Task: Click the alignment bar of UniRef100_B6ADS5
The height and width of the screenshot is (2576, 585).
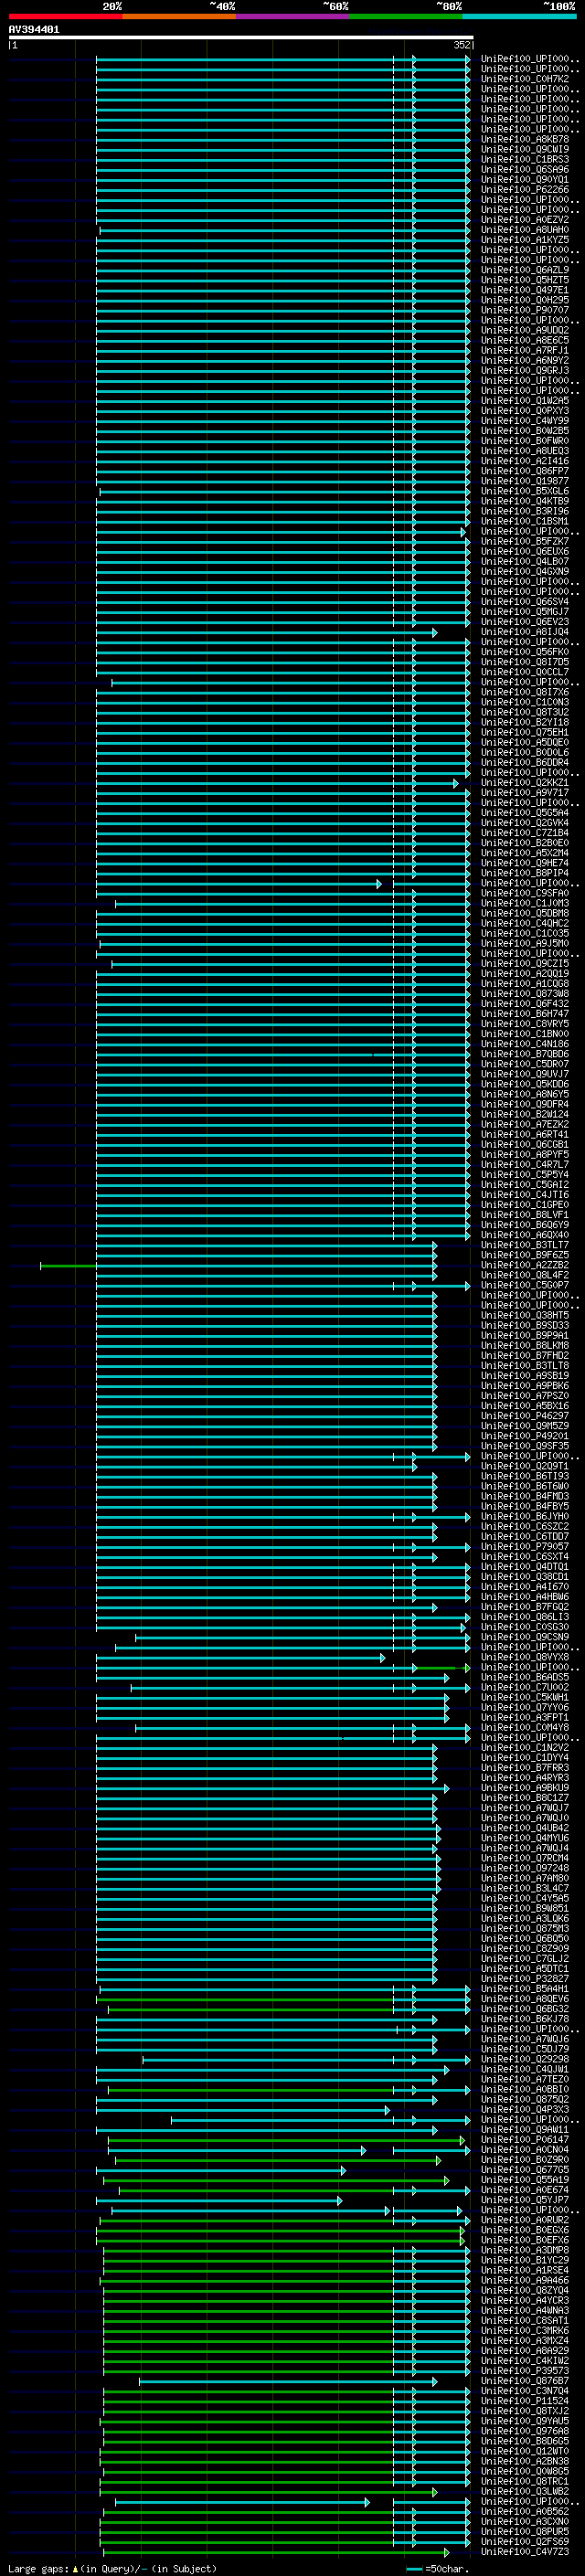Action: click(x=272, y=1678)
